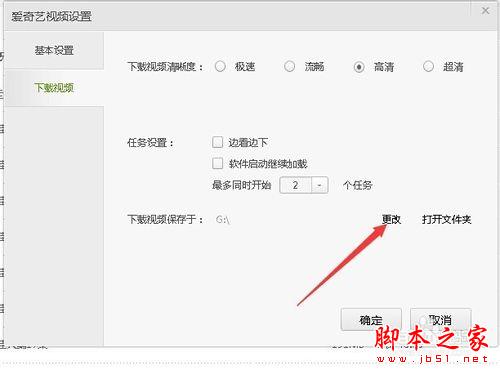Viewport: 500px width, 370px height.
Task: Expand the simultaneous tasks count dropdown
Action: point(320,185)
